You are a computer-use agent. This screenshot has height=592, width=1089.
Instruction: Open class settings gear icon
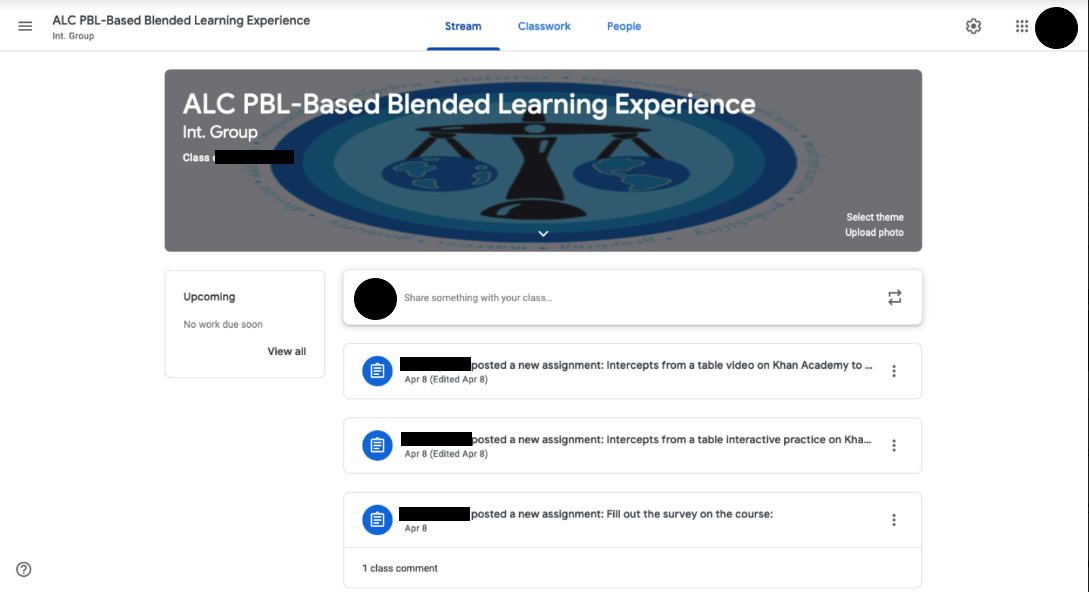(x=973, y=26)
